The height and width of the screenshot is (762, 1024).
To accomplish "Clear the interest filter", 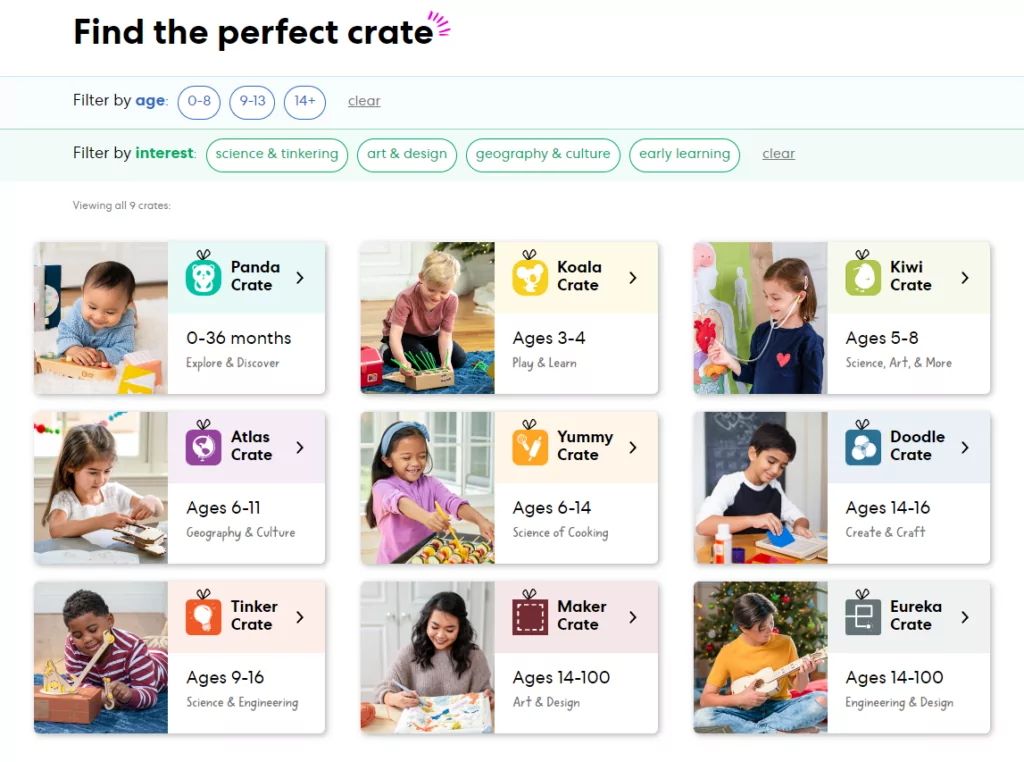I will click(778, 154).
